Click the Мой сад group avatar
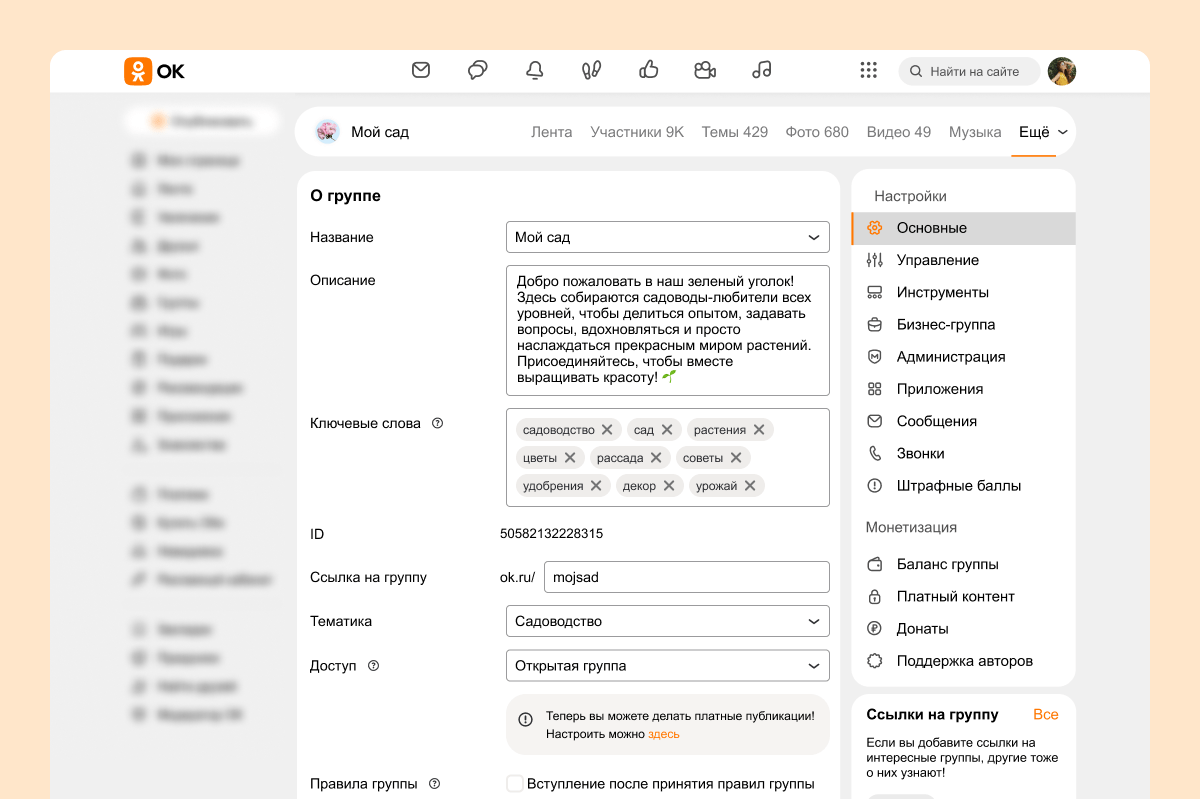The width and height of the screenshot is (1200, 799). click(327, 131)
